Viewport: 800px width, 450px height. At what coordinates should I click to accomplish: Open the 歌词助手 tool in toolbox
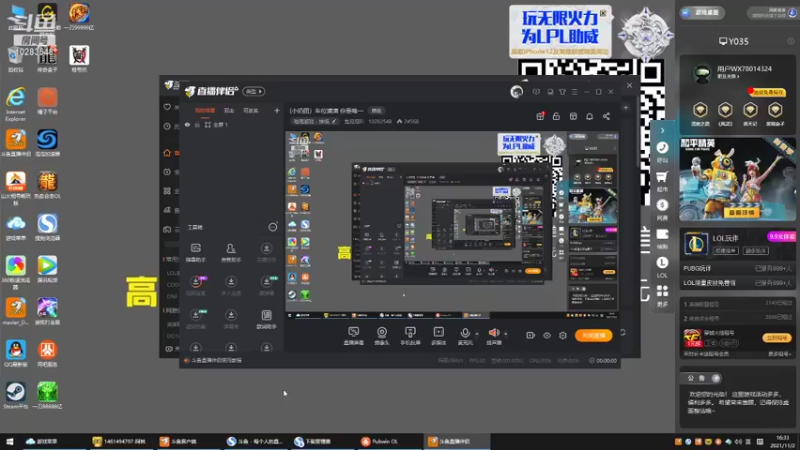click(x=266, y=319)
